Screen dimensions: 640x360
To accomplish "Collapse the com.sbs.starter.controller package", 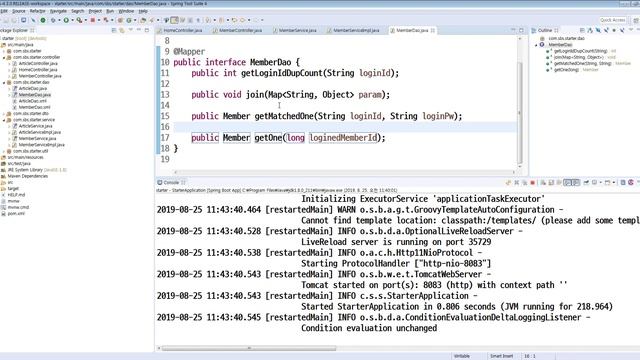I will pyautogui.click(x=4, y=58).
